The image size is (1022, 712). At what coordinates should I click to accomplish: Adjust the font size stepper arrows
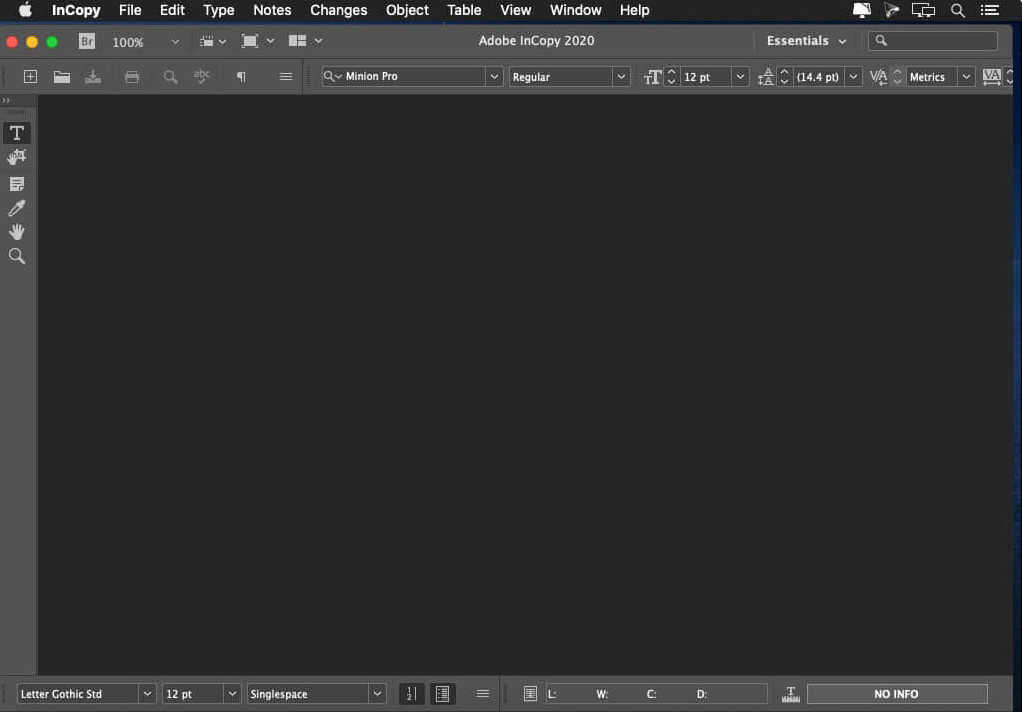coord(670,76)
